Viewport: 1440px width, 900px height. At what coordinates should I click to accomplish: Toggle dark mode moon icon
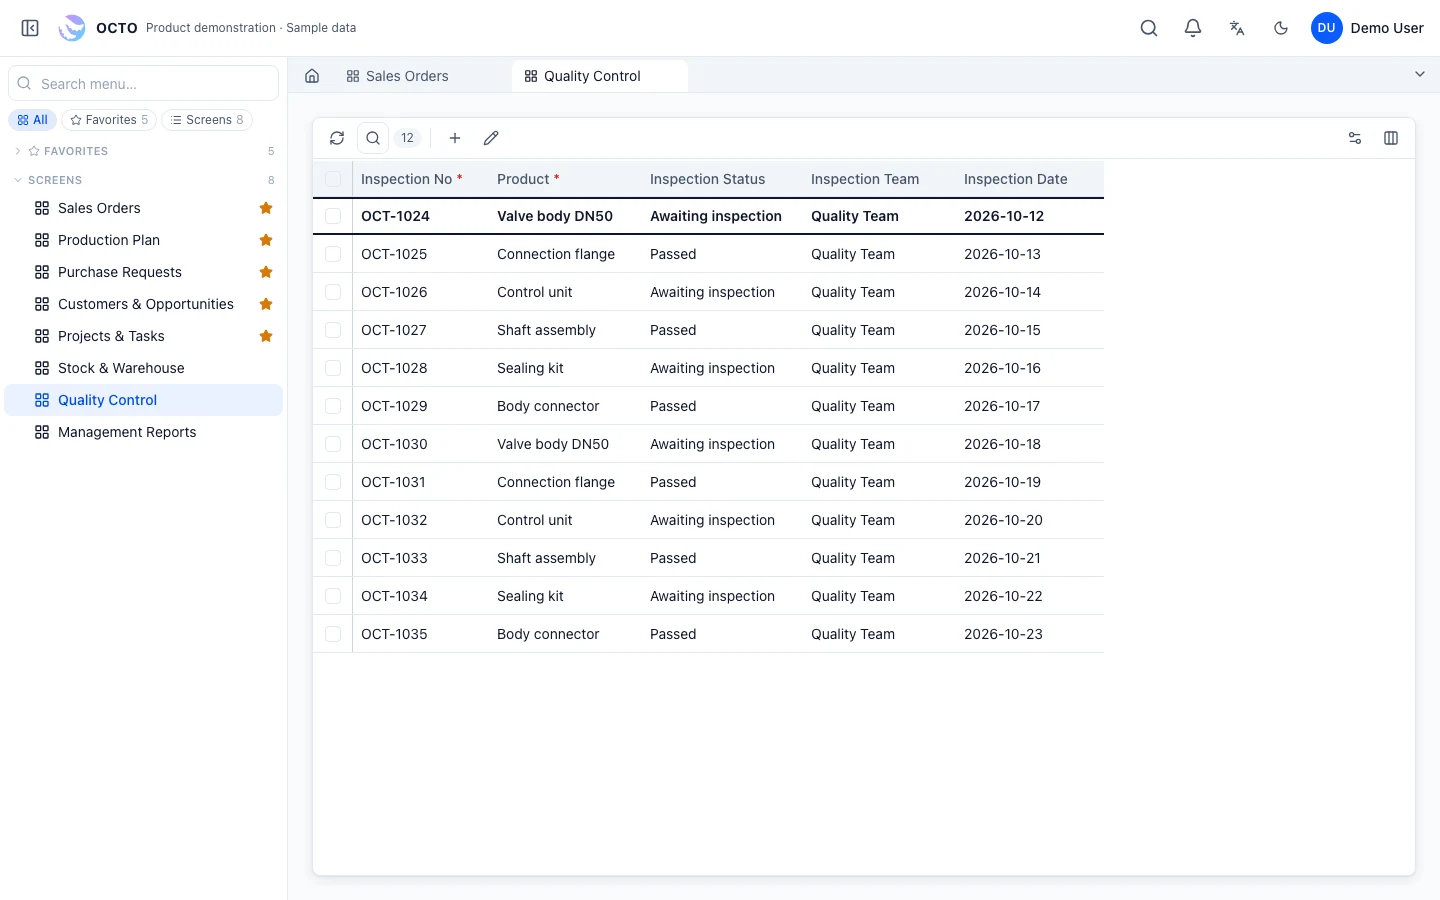click(1281, 28)
